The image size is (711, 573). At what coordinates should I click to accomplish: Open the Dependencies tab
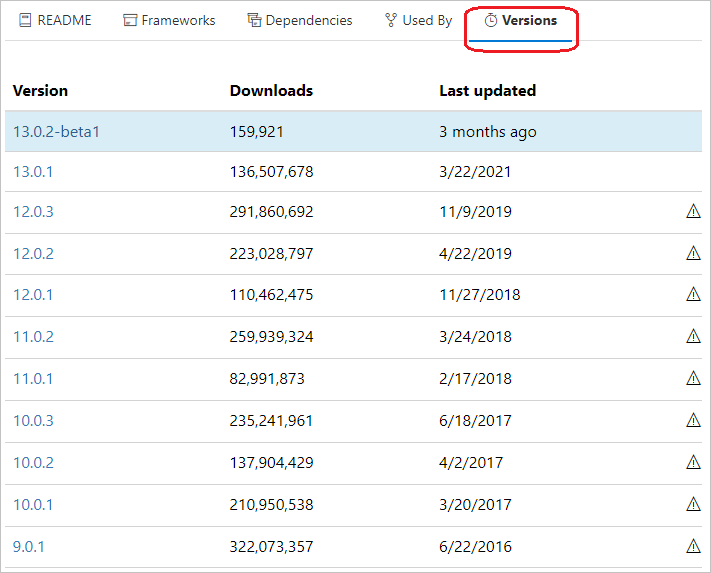click(x=299, y=20)
